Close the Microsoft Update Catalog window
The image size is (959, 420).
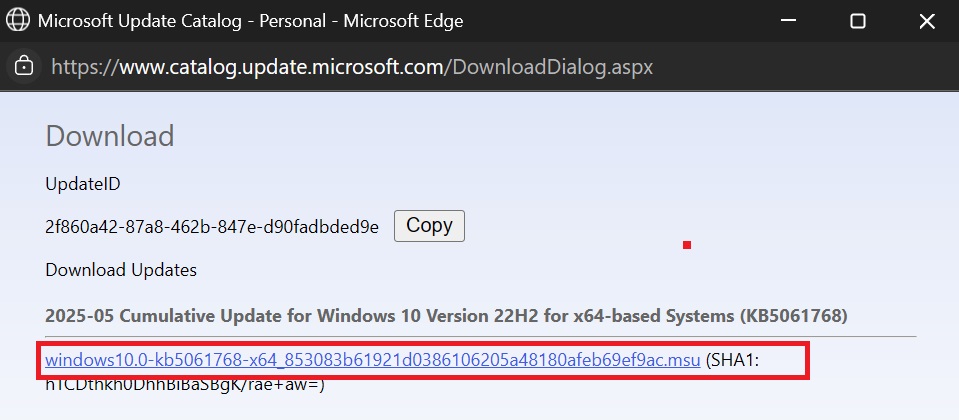point(926,21)
